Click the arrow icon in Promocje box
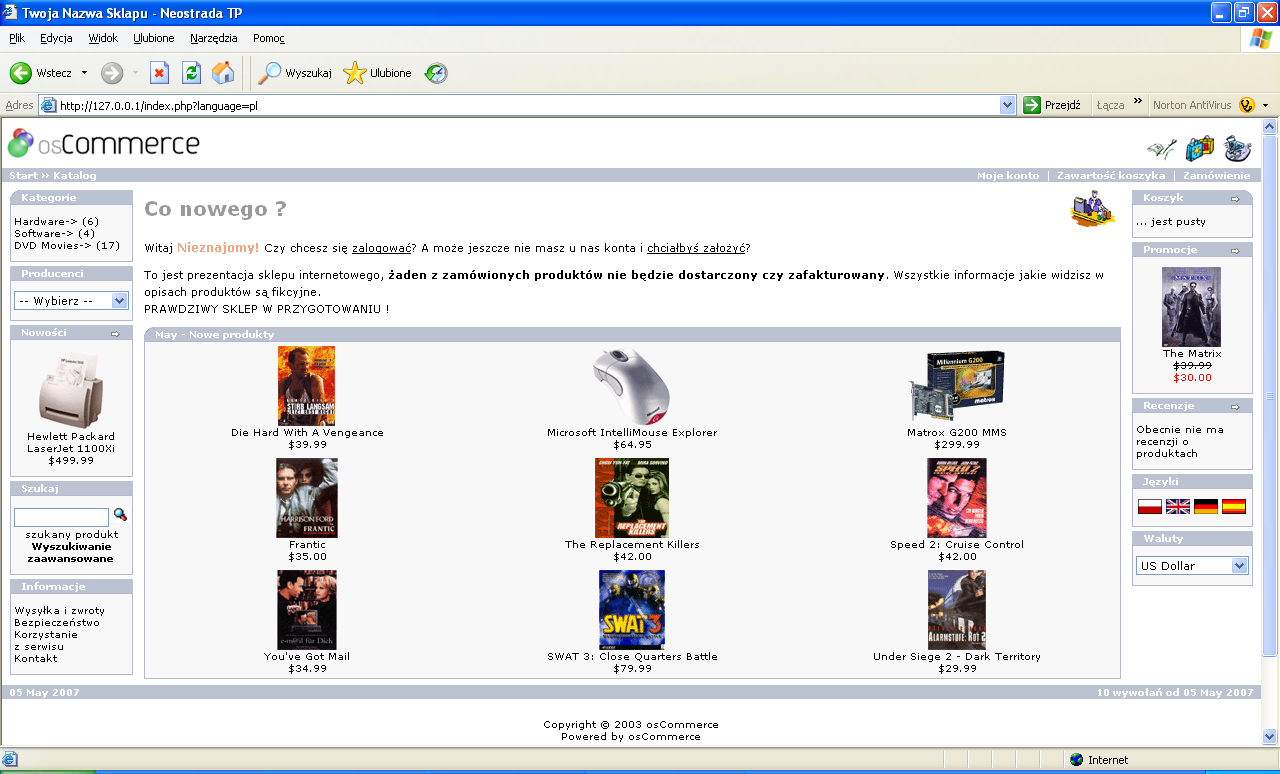Viewport: 1280px width, 774px height. coord(1235,251)
